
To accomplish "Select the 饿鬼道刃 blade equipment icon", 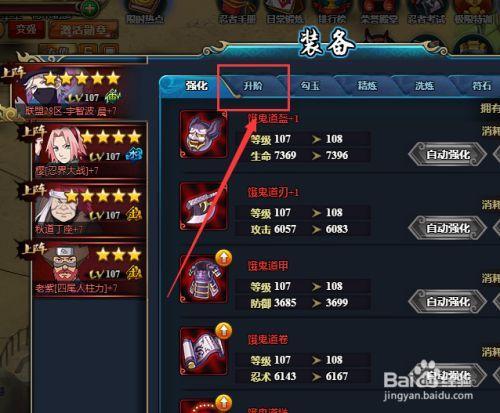I will coord(203,207).
